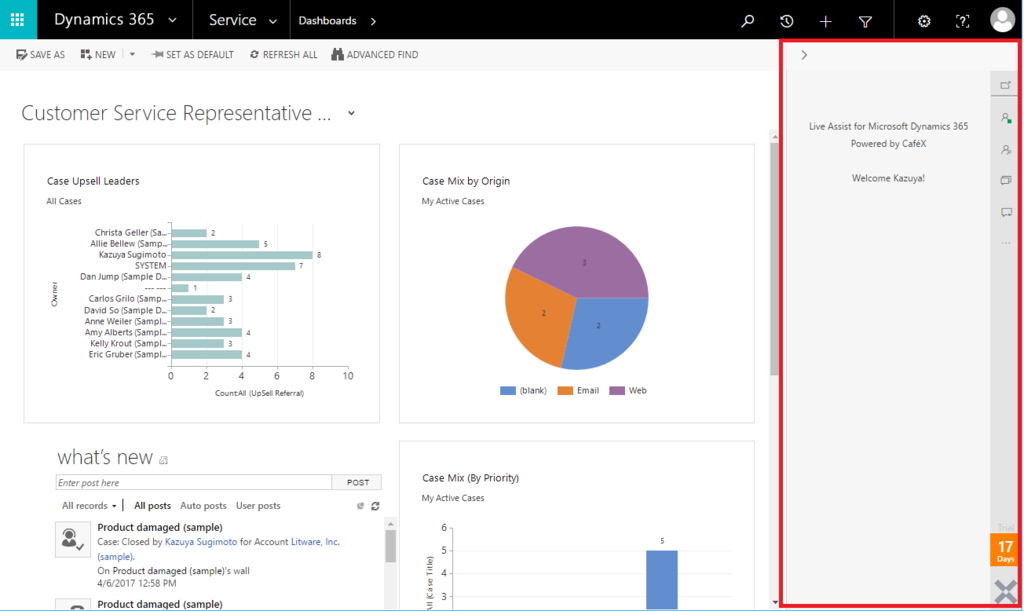Click the greyed icon beside posts refresh
This screenshot has height=611, width=1024.
(x=360, y=506)
